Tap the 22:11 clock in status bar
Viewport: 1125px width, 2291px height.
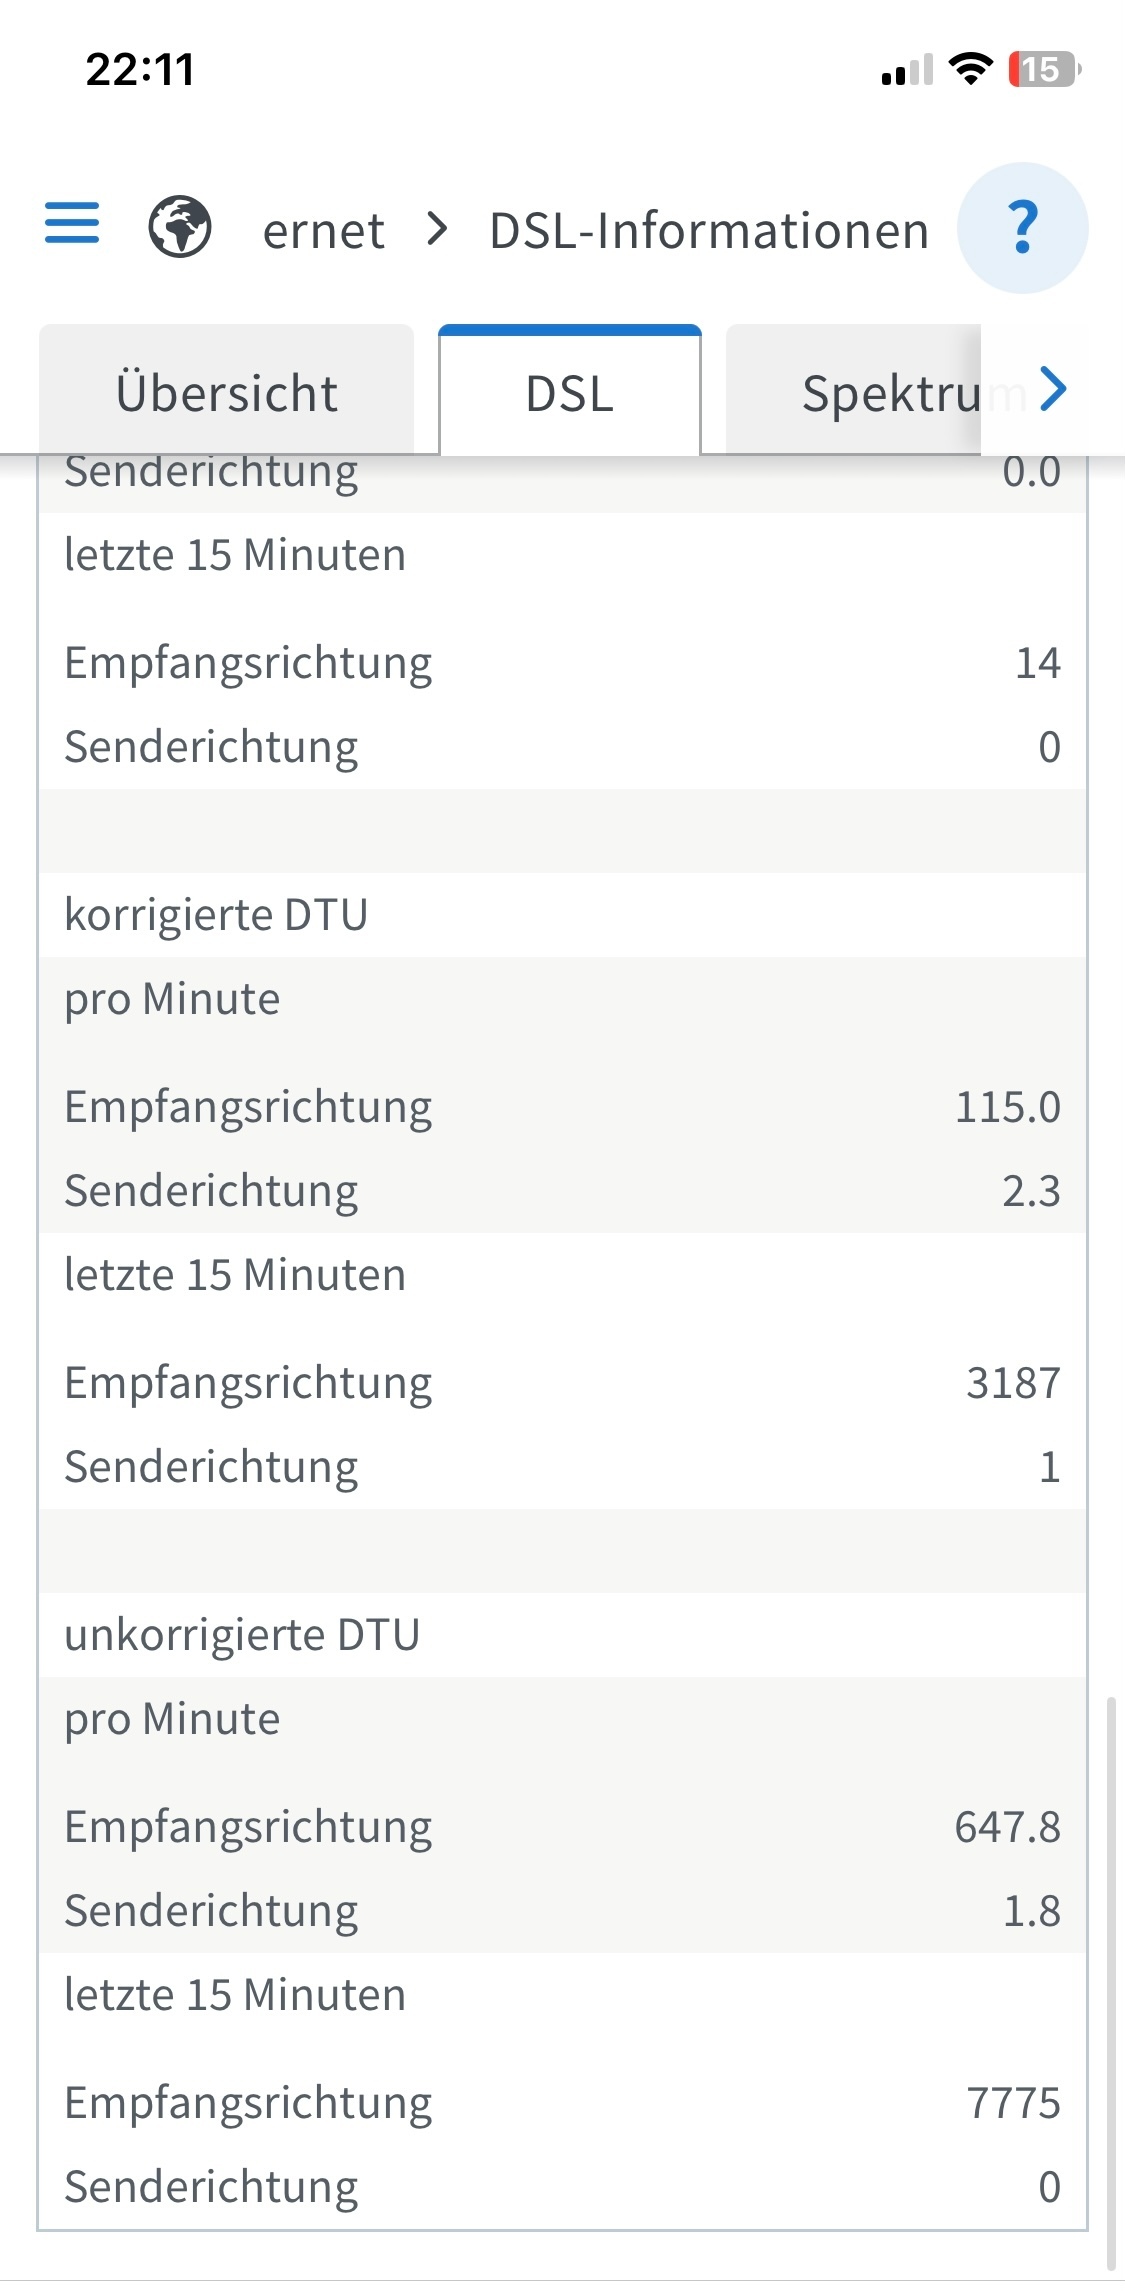140,69
